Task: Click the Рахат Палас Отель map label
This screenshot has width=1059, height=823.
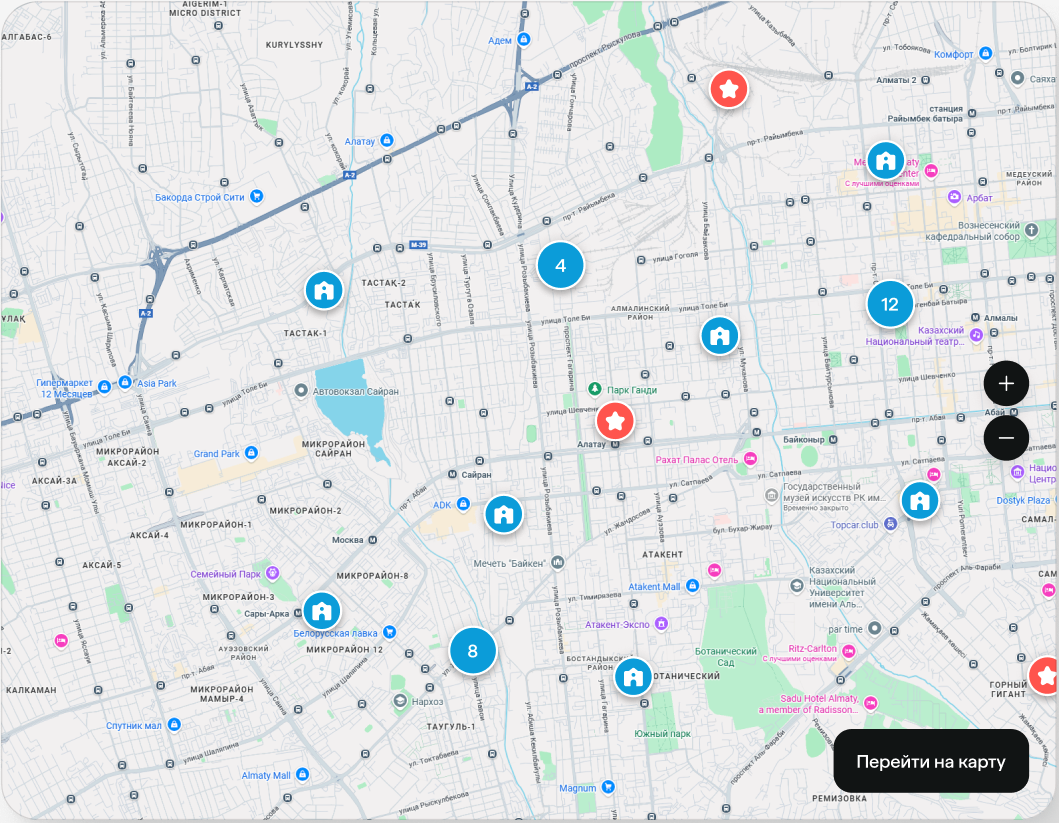Action: click(x=696, y=460)
